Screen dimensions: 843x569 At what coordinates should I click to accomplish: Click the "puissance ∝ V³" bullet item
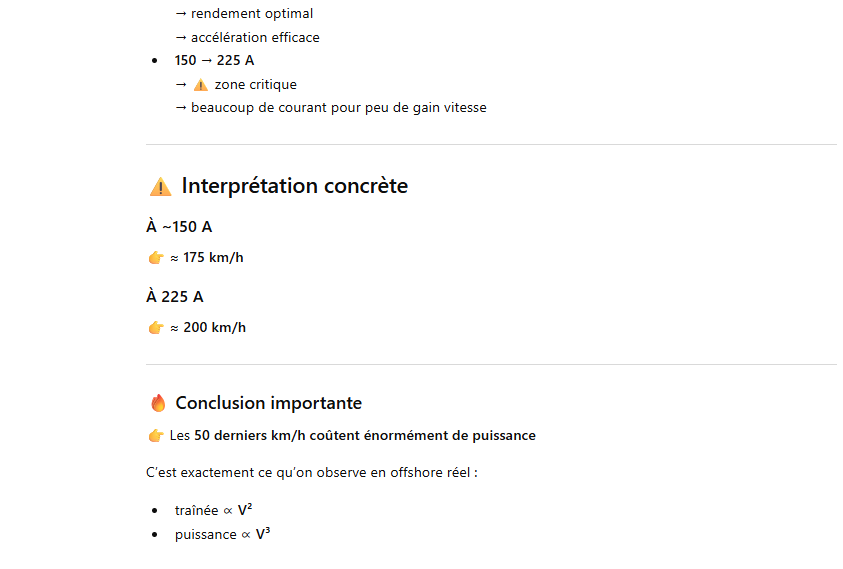[222, 534]
